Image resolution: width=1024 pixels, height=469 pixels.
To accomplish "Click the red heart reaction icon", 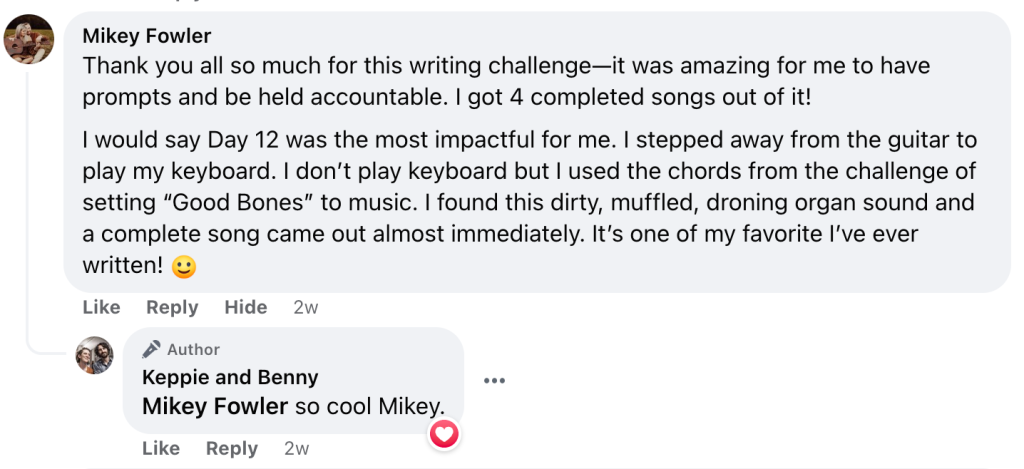I will (x=444, y=433).
